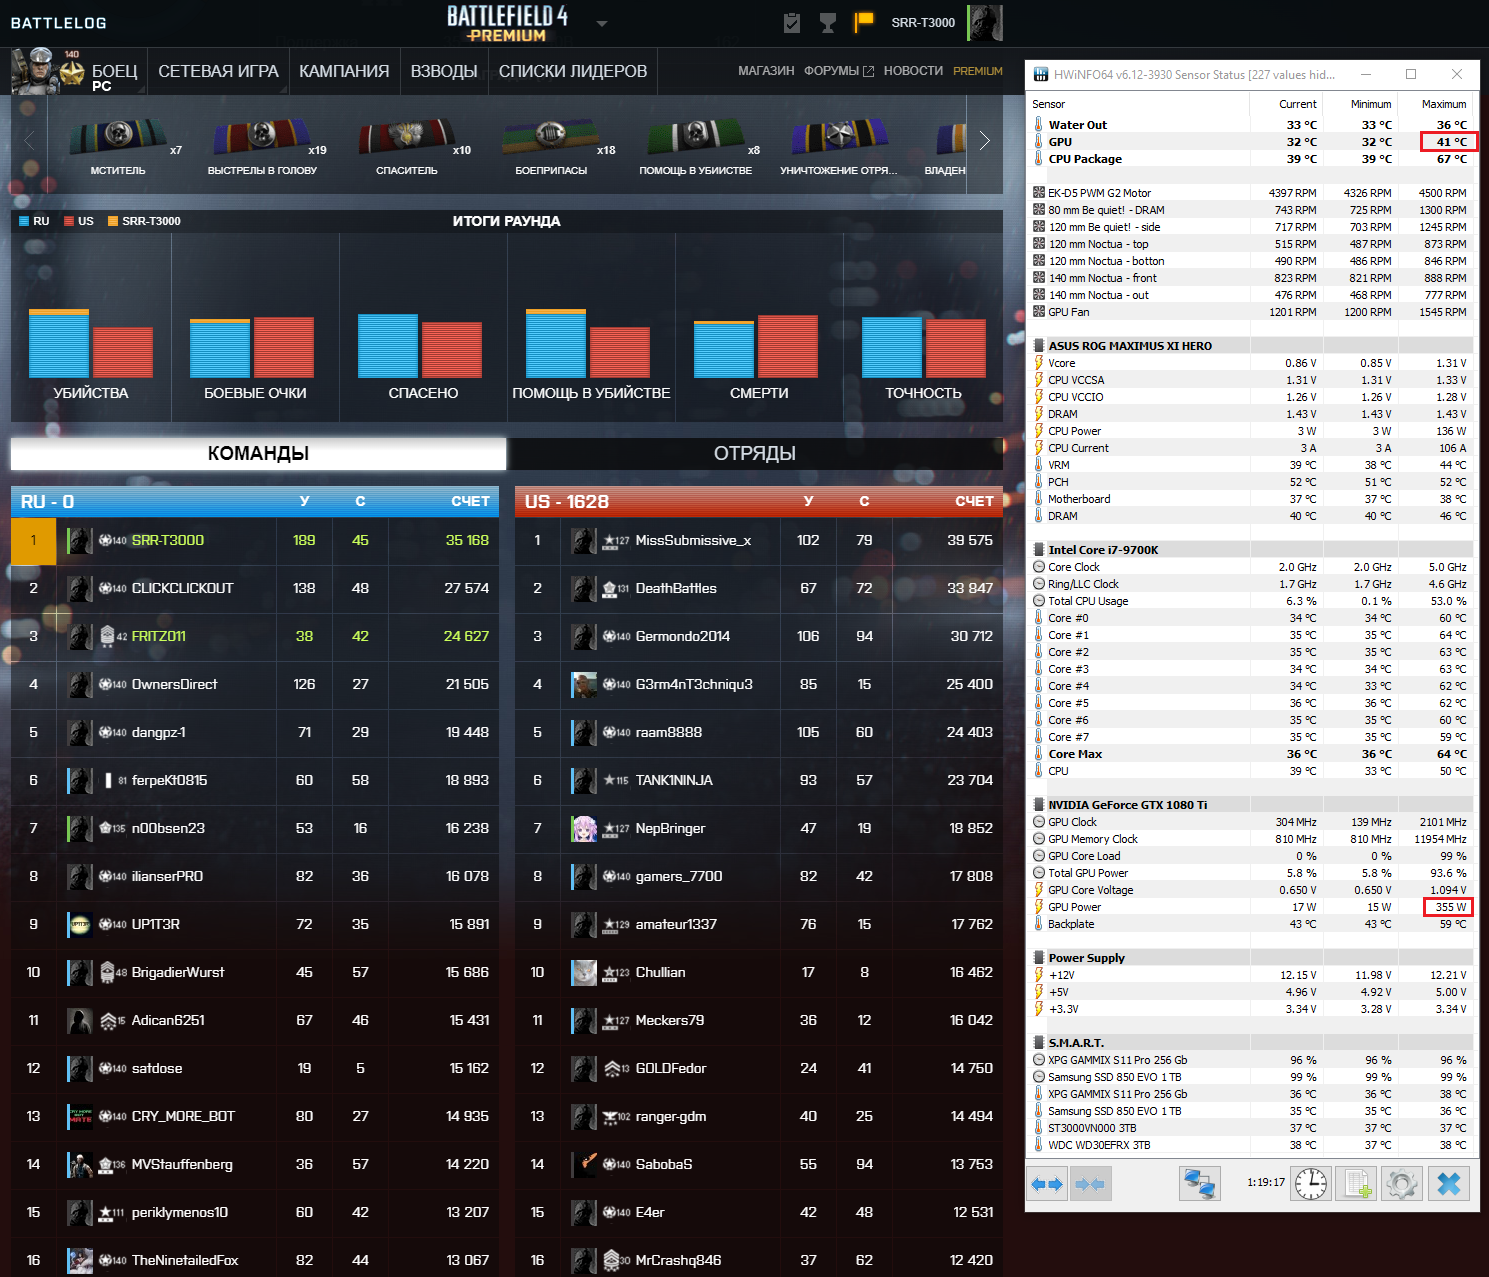Select the Core Max sensor row

click(x=1252, y=754)
